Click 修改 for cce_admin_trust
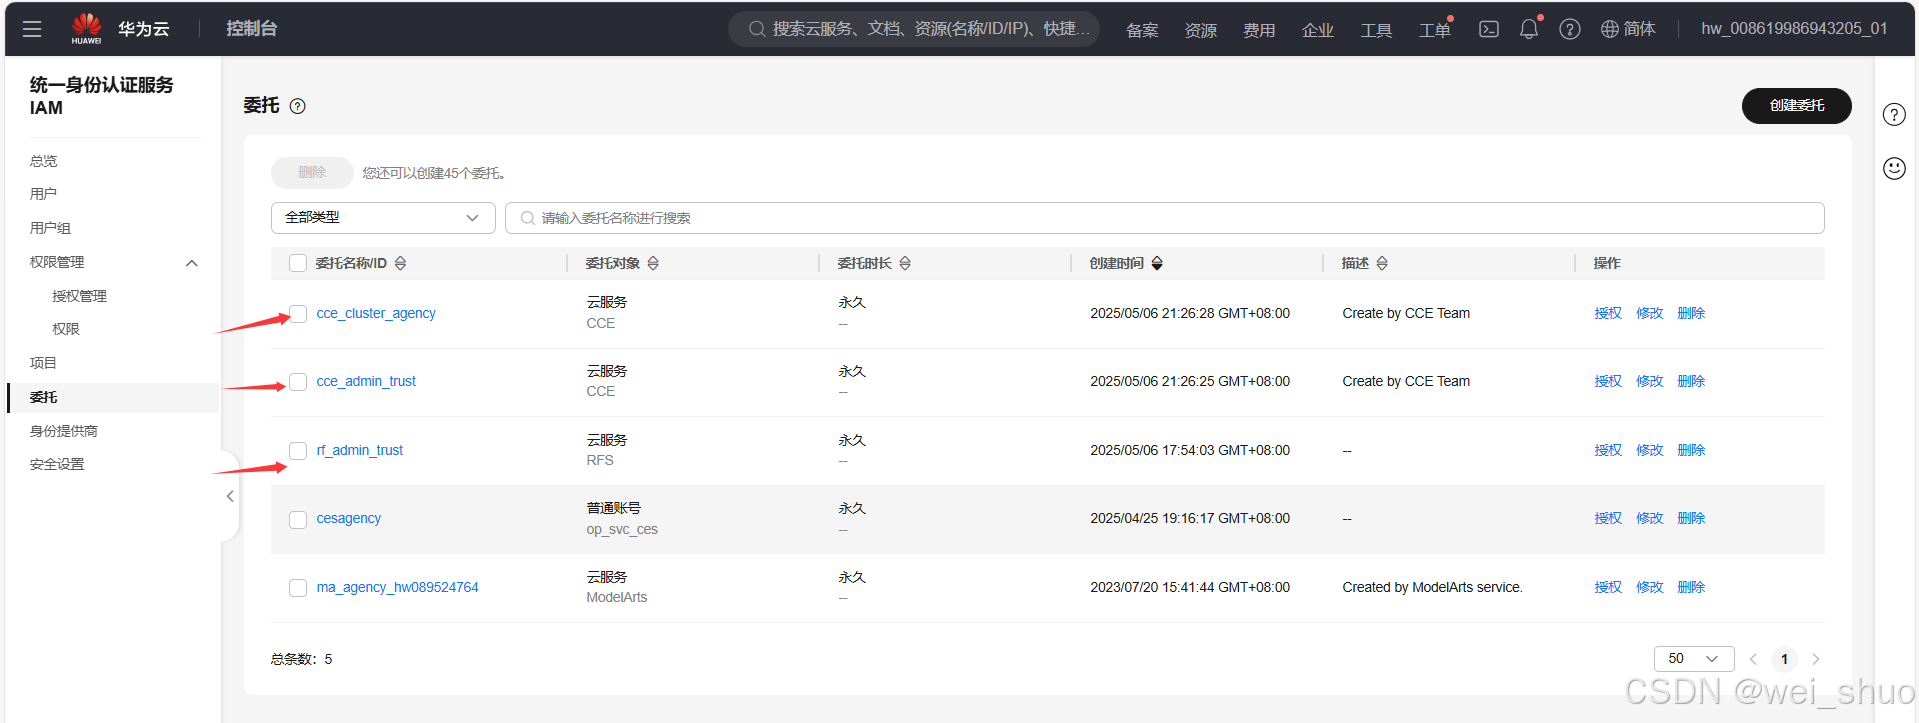This screenshot has height=723, width=1919. 1650,381
